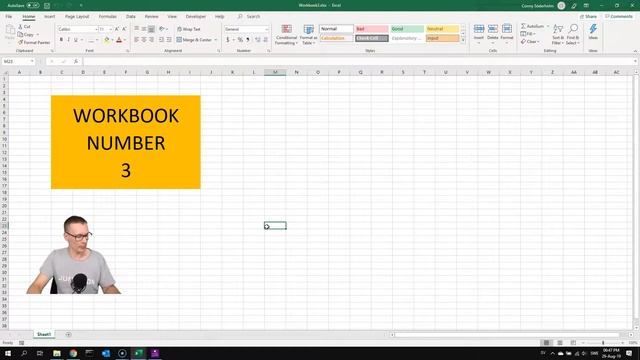Open the text Orientation menu
The width and height of the screenshot is (640, 360).
click(163, 29)
